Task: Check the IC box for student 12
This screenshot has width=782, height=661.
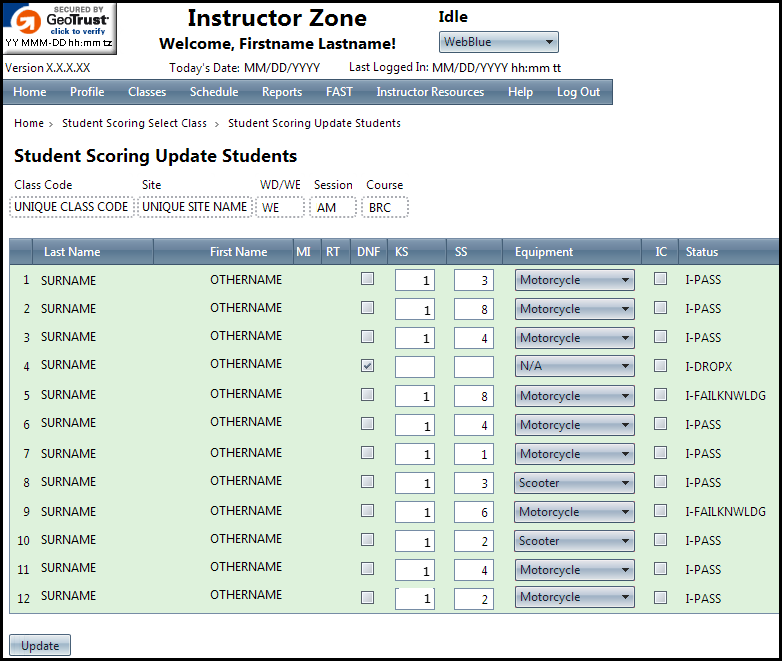Action: [x=660, y=597]
